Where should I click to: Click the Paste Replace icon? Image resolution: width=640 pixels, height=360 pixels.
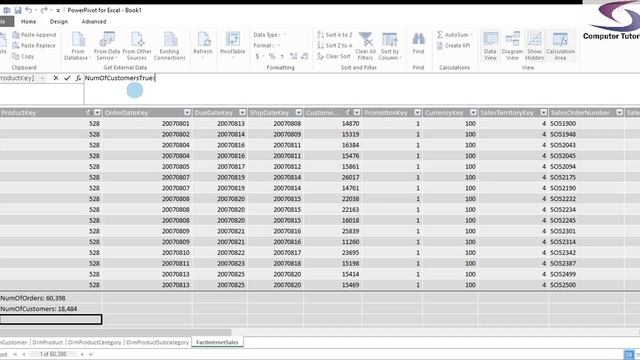(16, 46)
